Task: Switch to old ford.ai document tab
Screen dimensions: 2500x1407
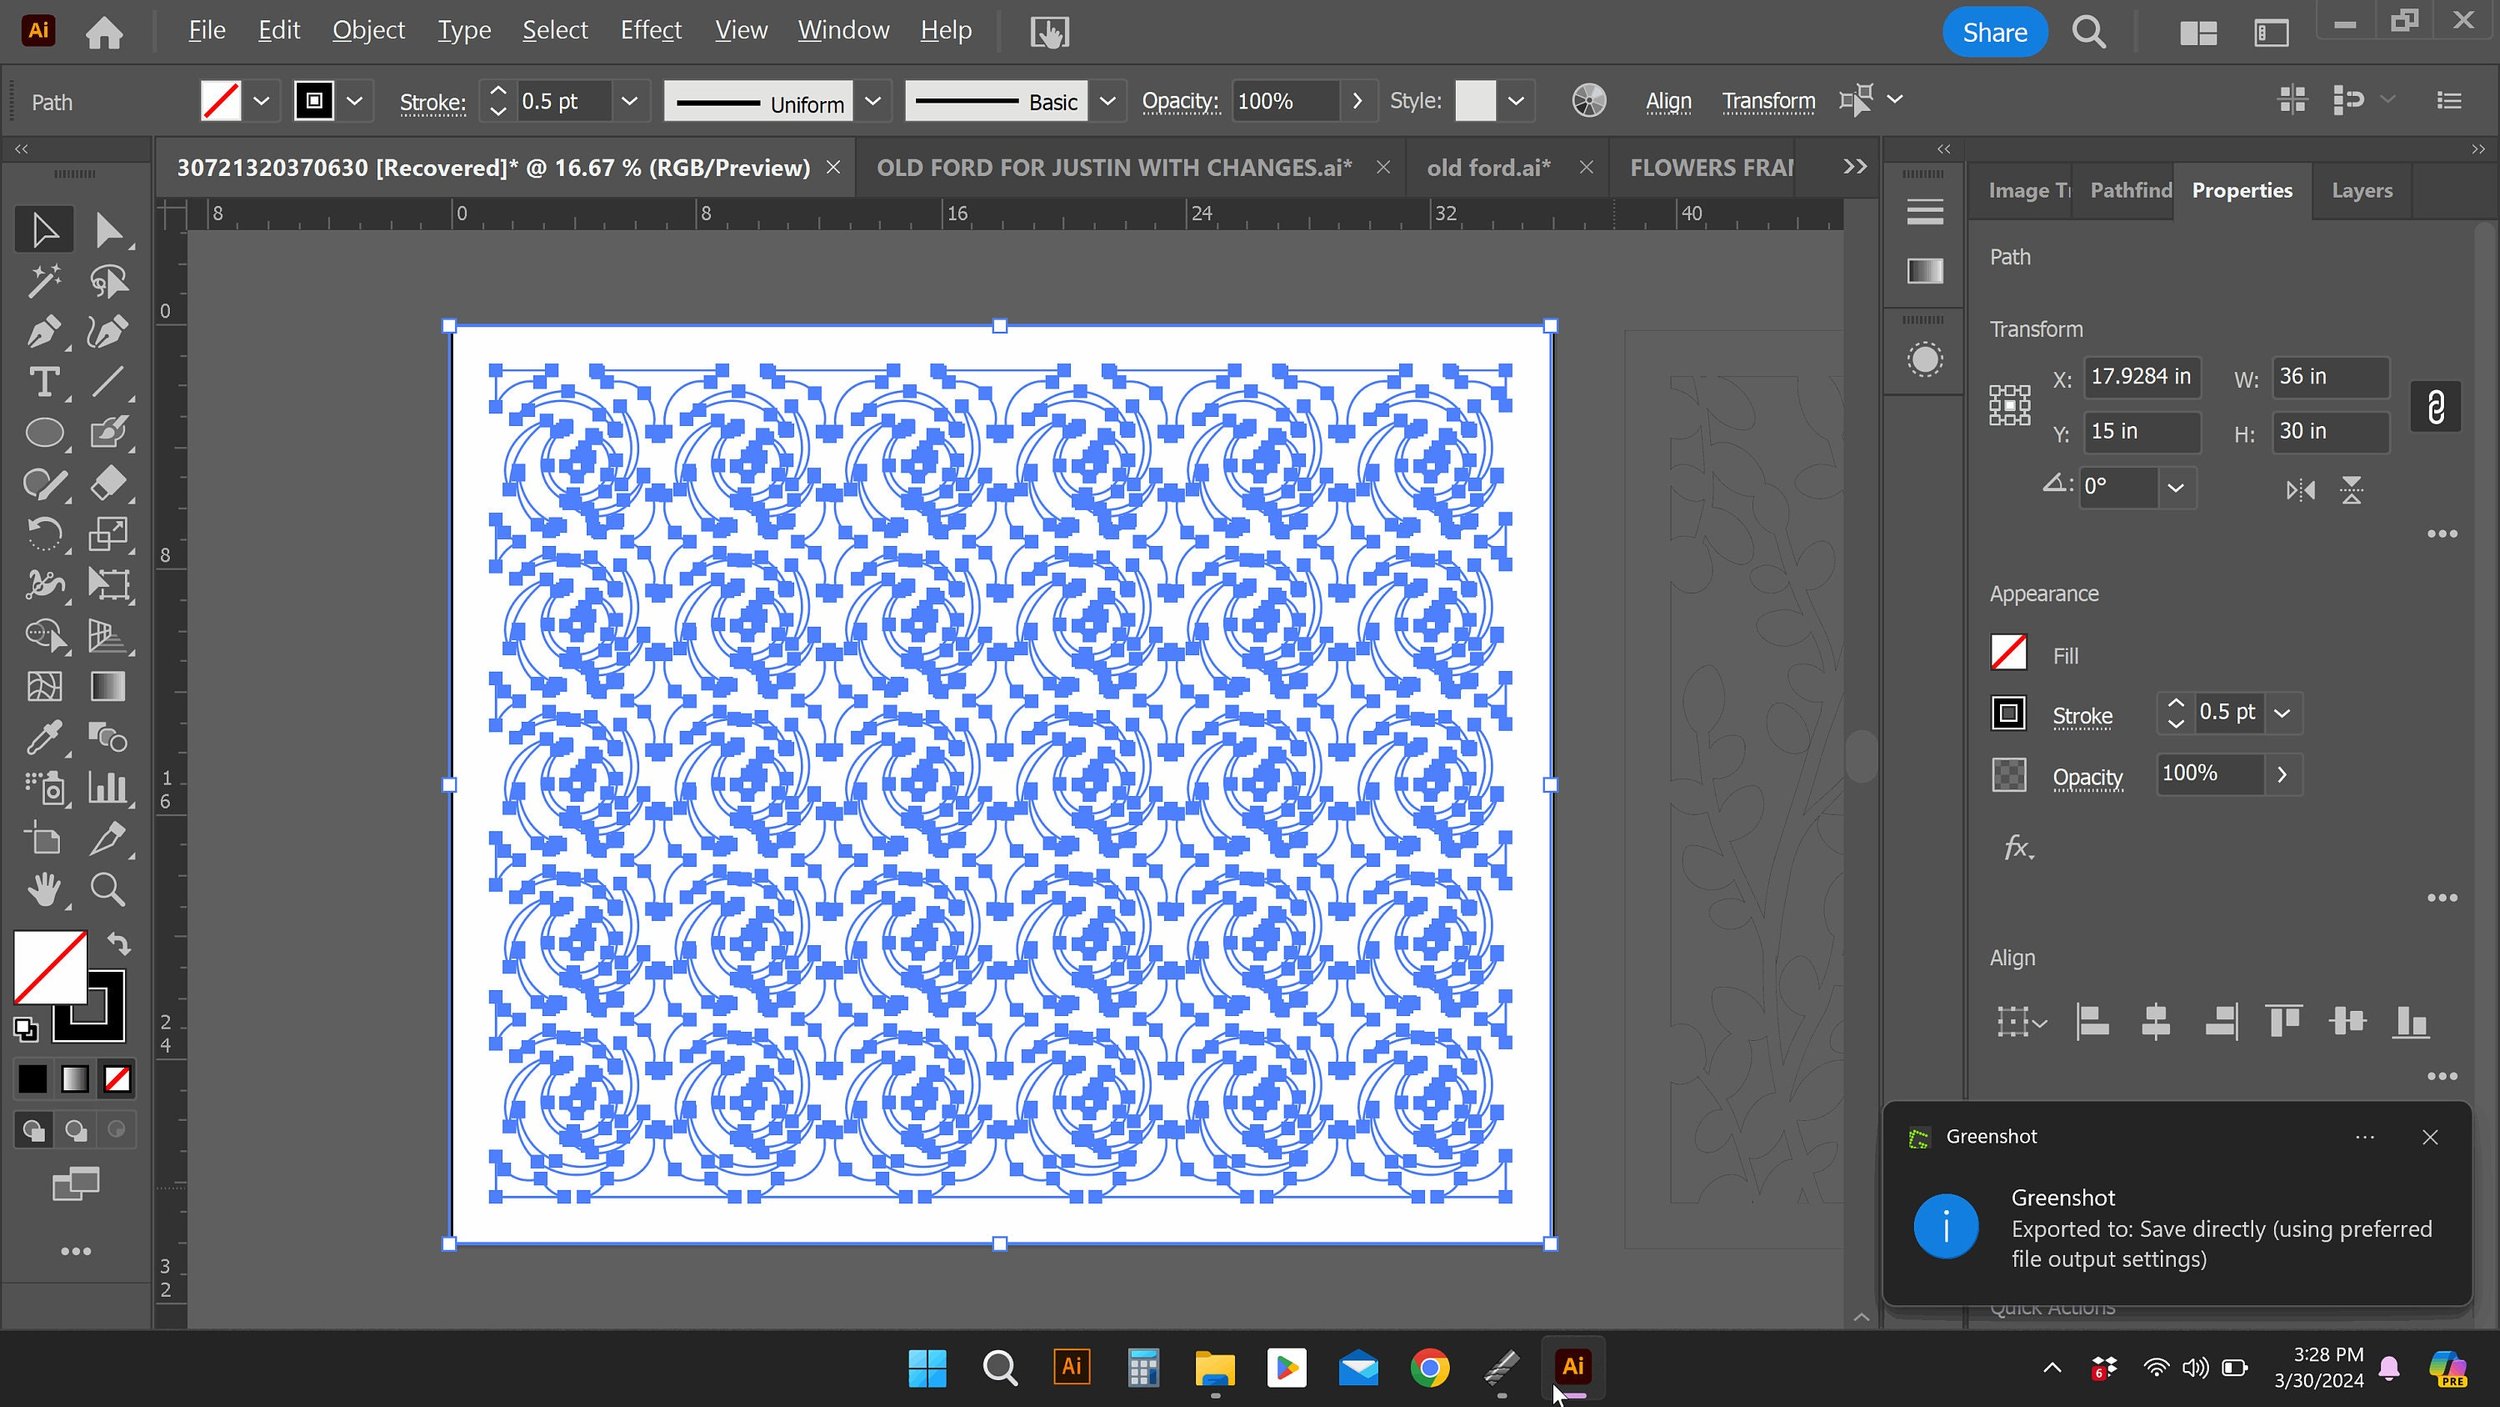Action: click(x=1488, y=168)
